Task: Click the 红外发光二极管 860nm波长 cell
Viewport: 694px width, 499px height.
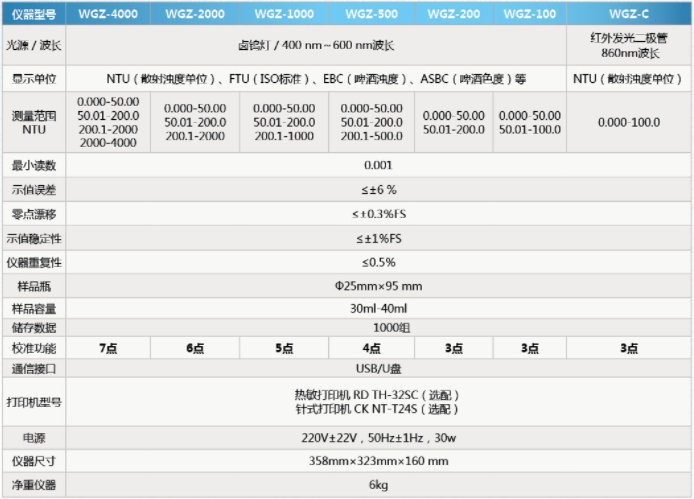Action: 629,45
